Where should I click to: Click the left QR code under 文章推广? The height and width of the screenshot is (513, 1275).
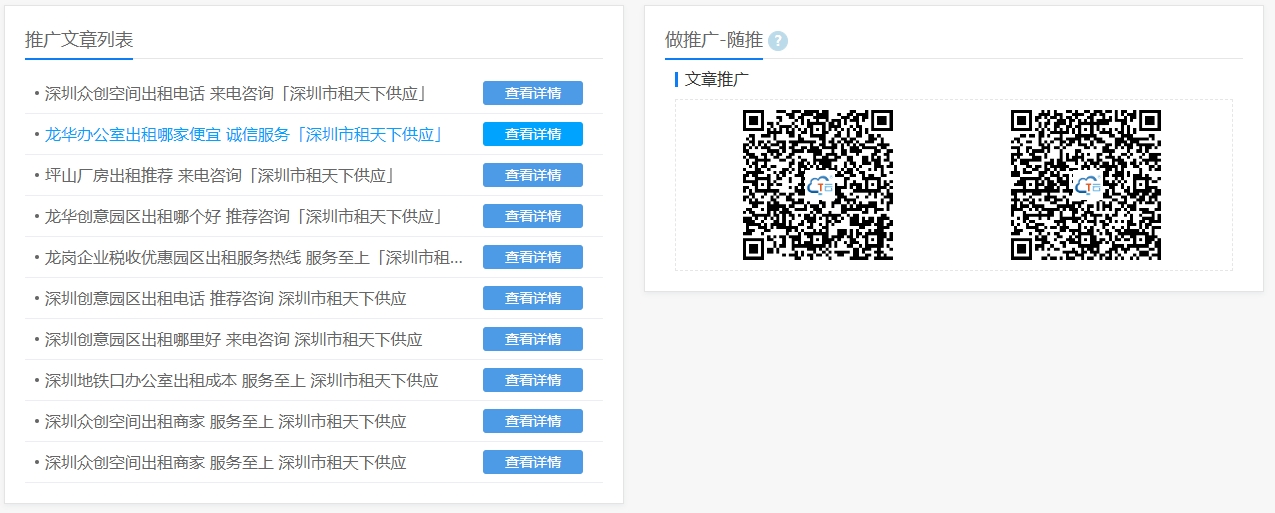(817, 185)
